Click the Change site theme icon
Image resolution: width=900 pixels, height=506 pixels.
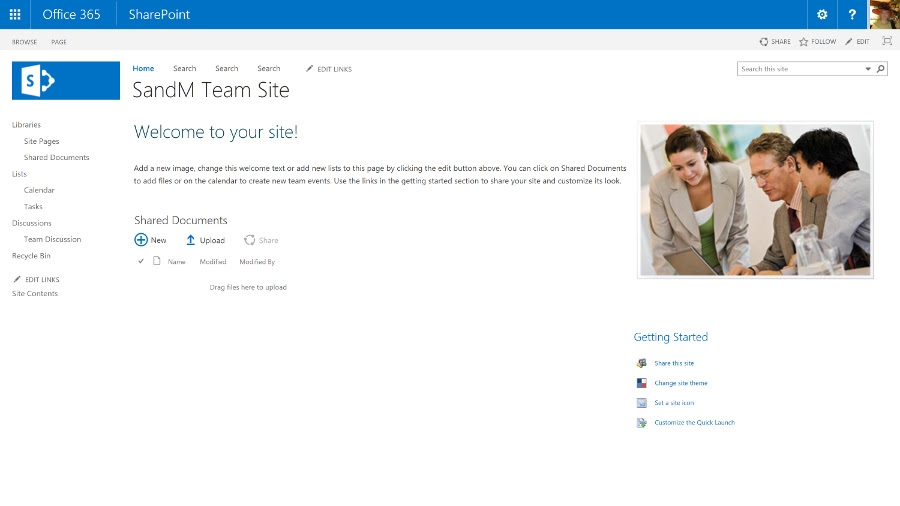(642, 383)
